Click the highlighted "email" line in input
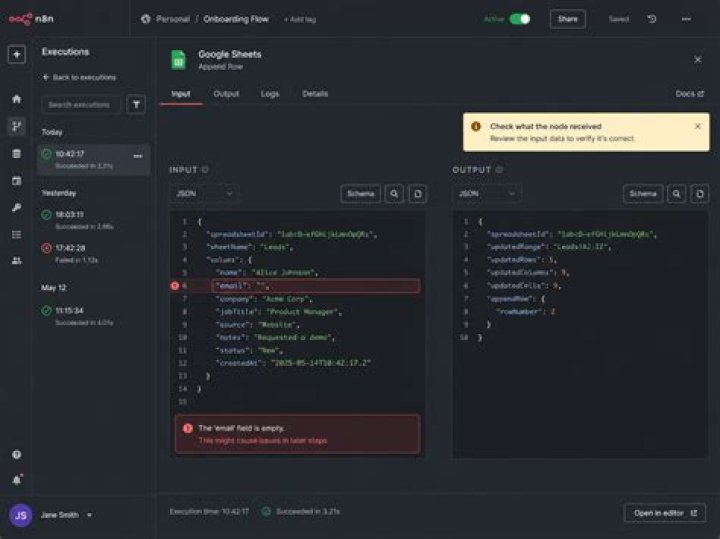 pos(315,286)
